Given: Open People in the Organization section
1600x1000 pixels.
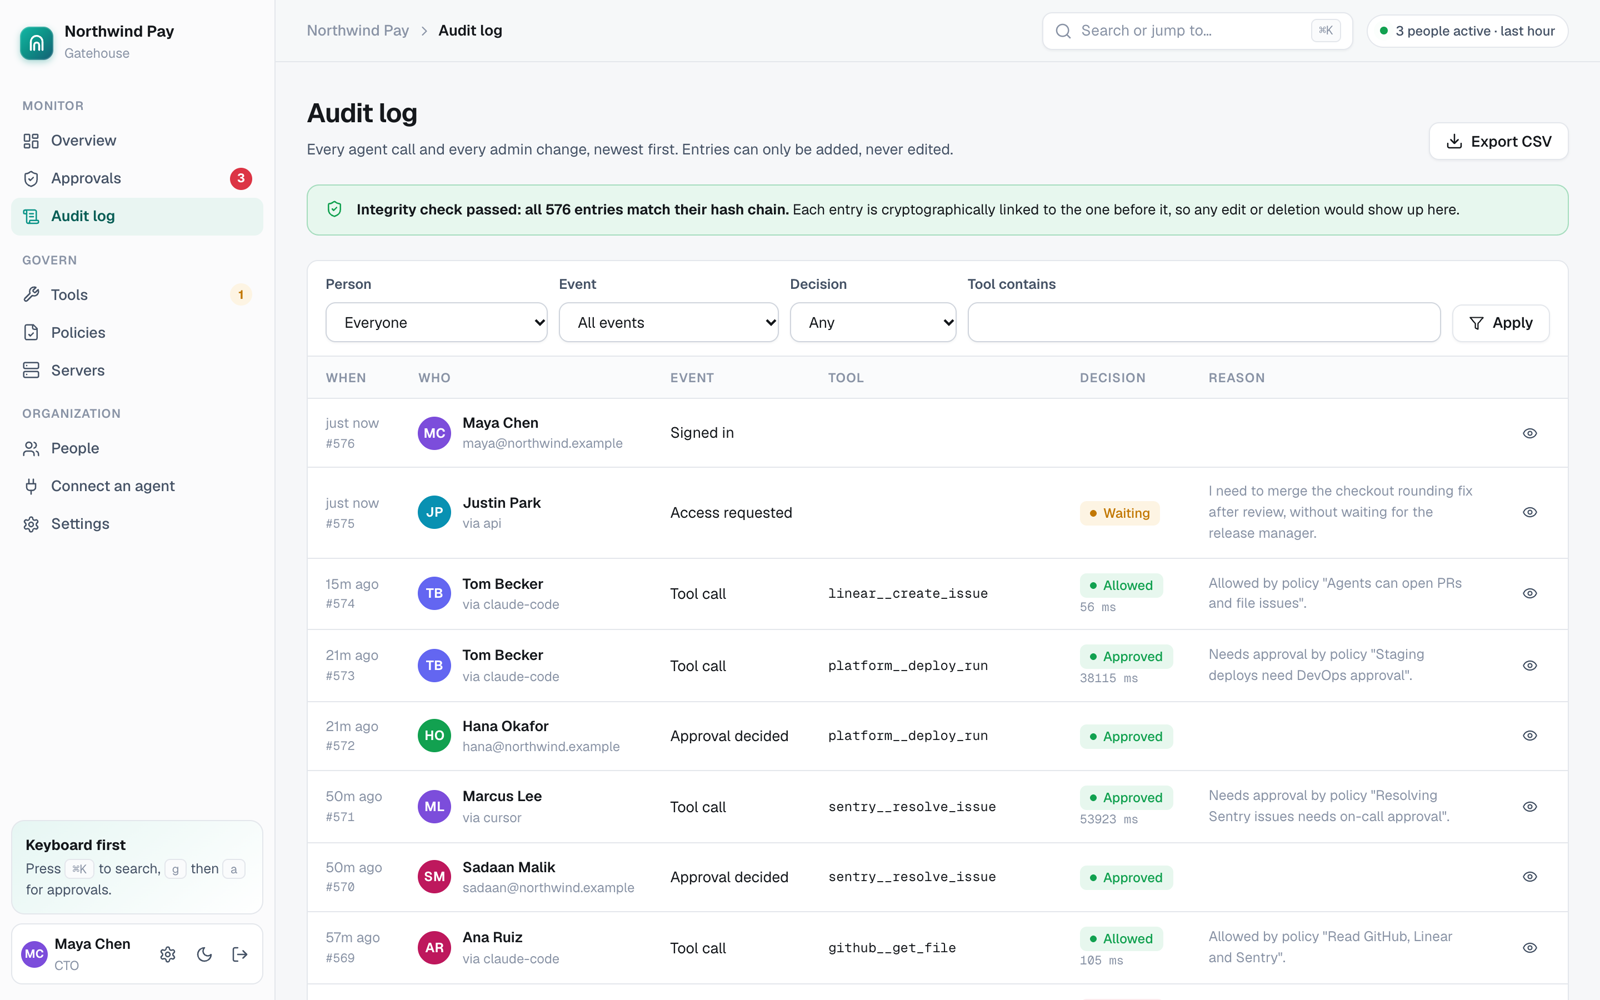Looking at the screenshot, I should point(137,449).
